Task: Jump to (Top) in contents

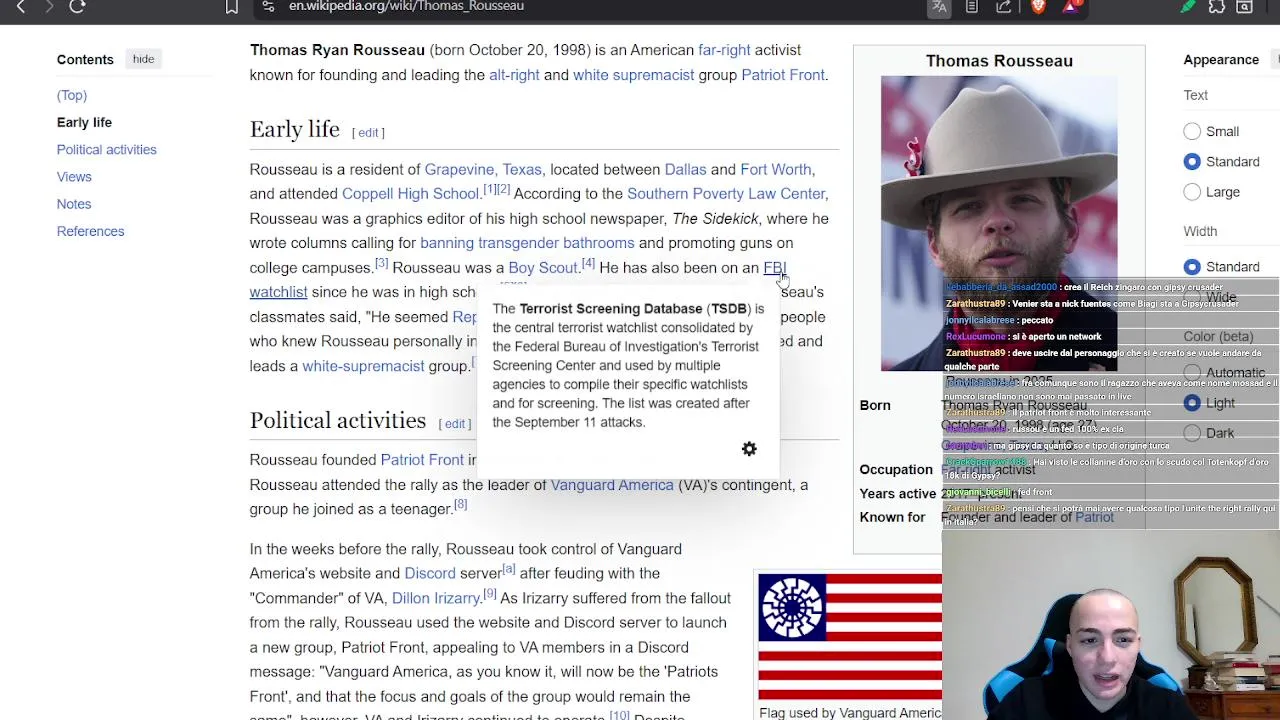Action: 72,95
